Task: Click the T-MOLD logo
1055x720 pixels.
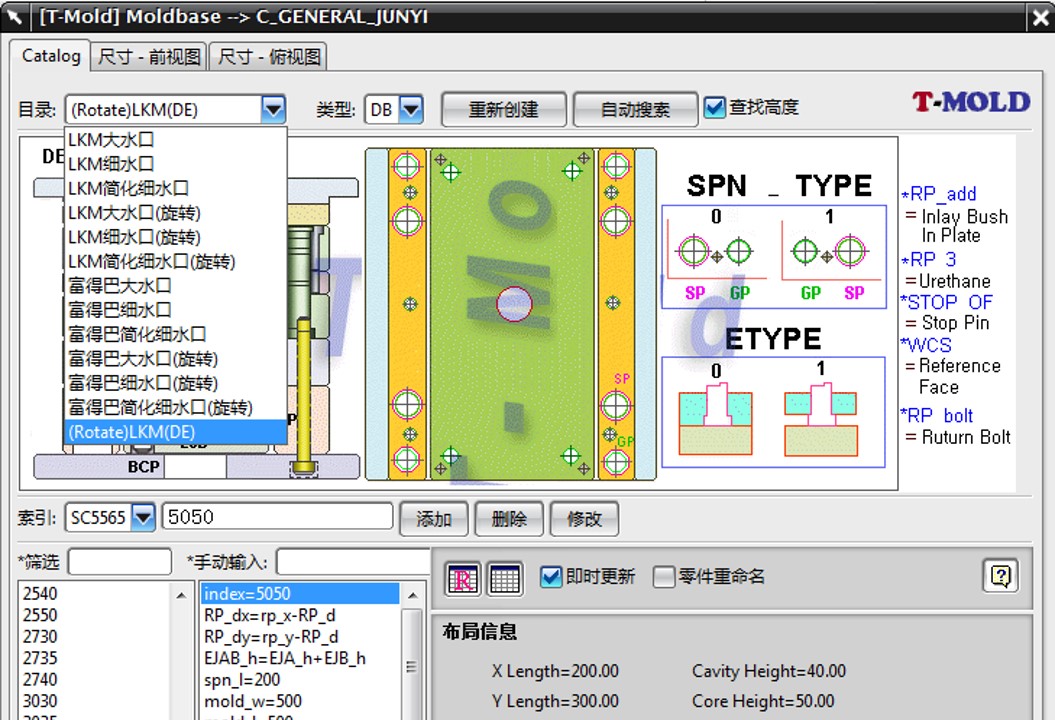Action: pos(971,102)
